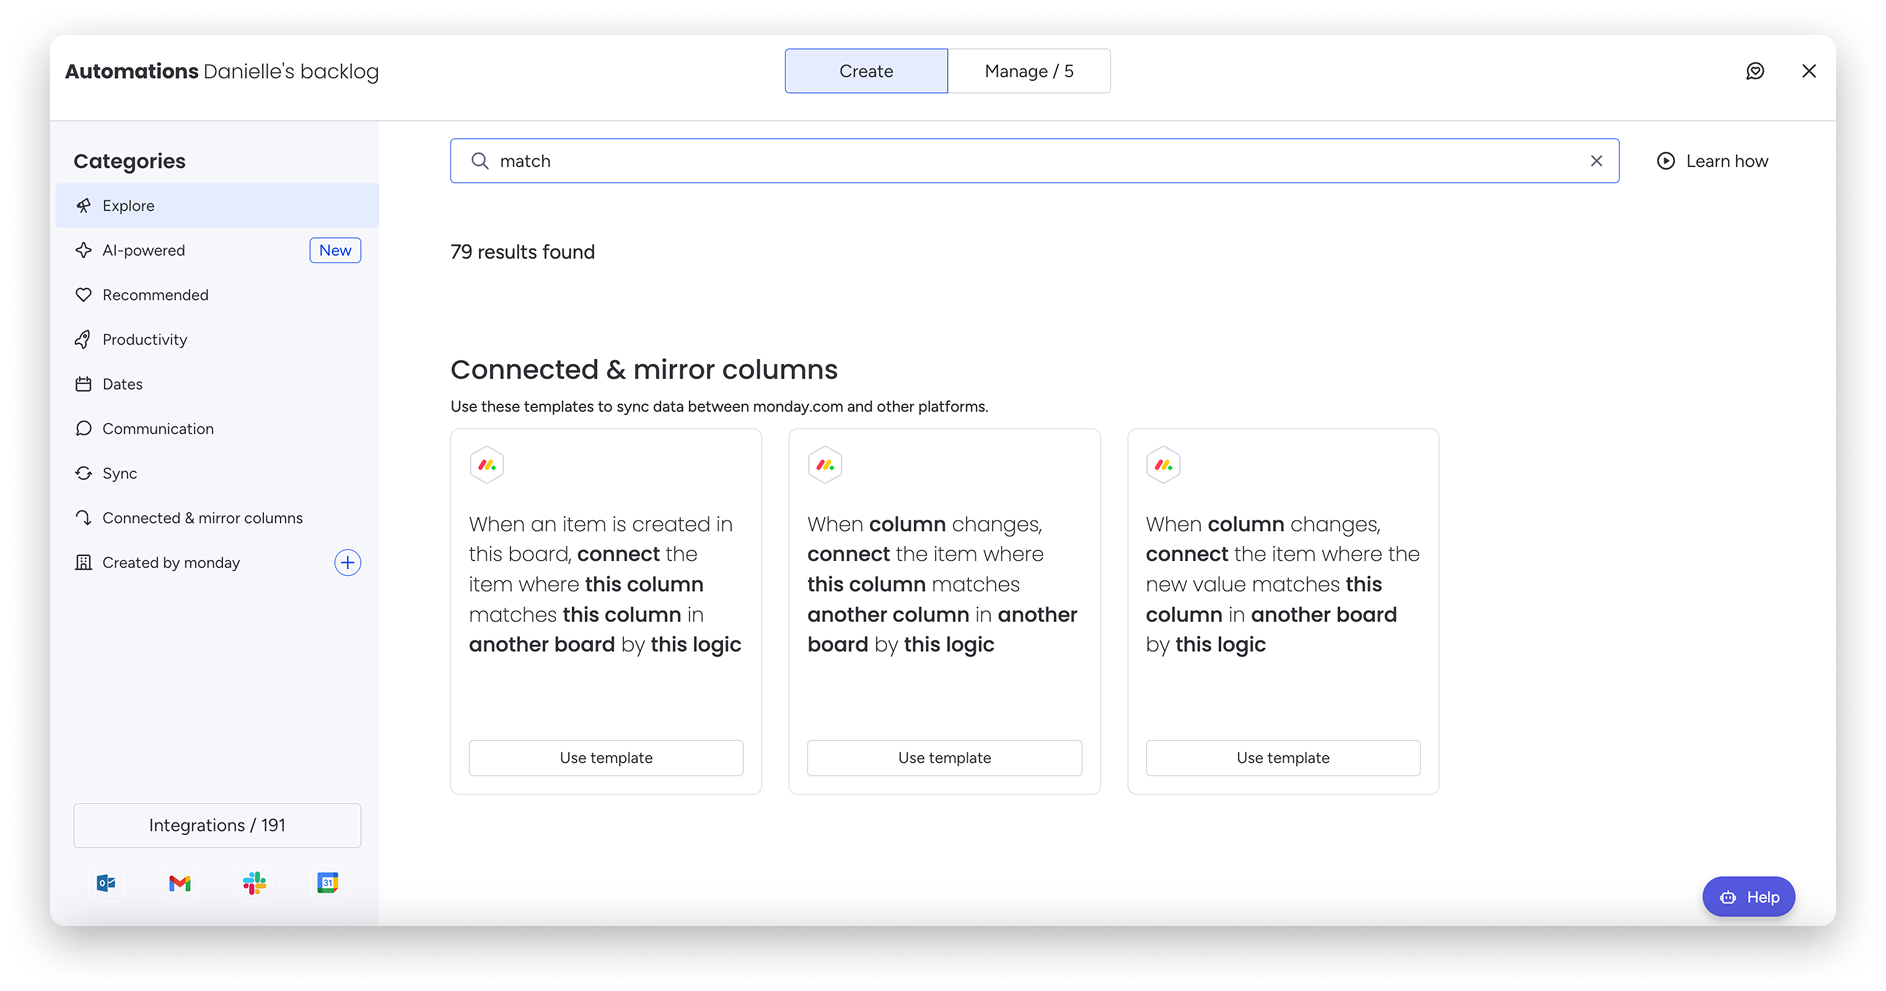Screen dimensions: 1886x991
Task: Clear the search field text
Action: [x=1596, y=161]
